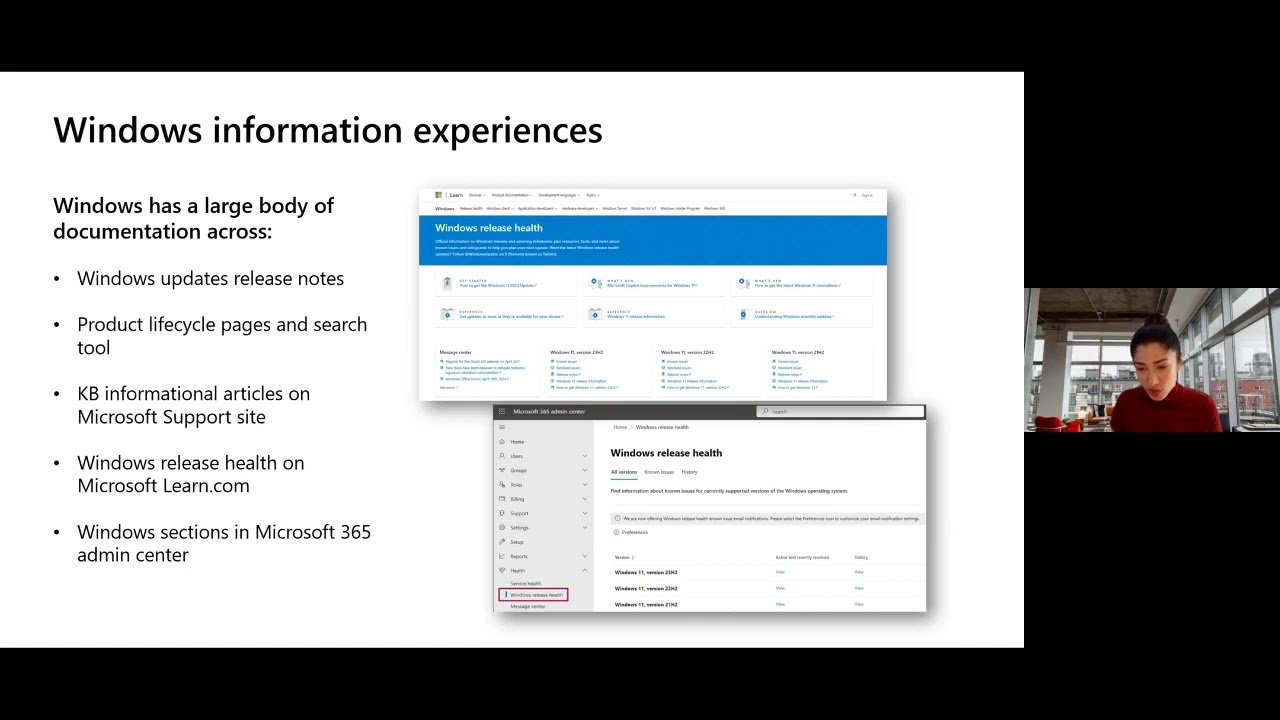Open the Development languages dropdown
This screenshot has width=1280, height=720.
click(x=559, y=195)
